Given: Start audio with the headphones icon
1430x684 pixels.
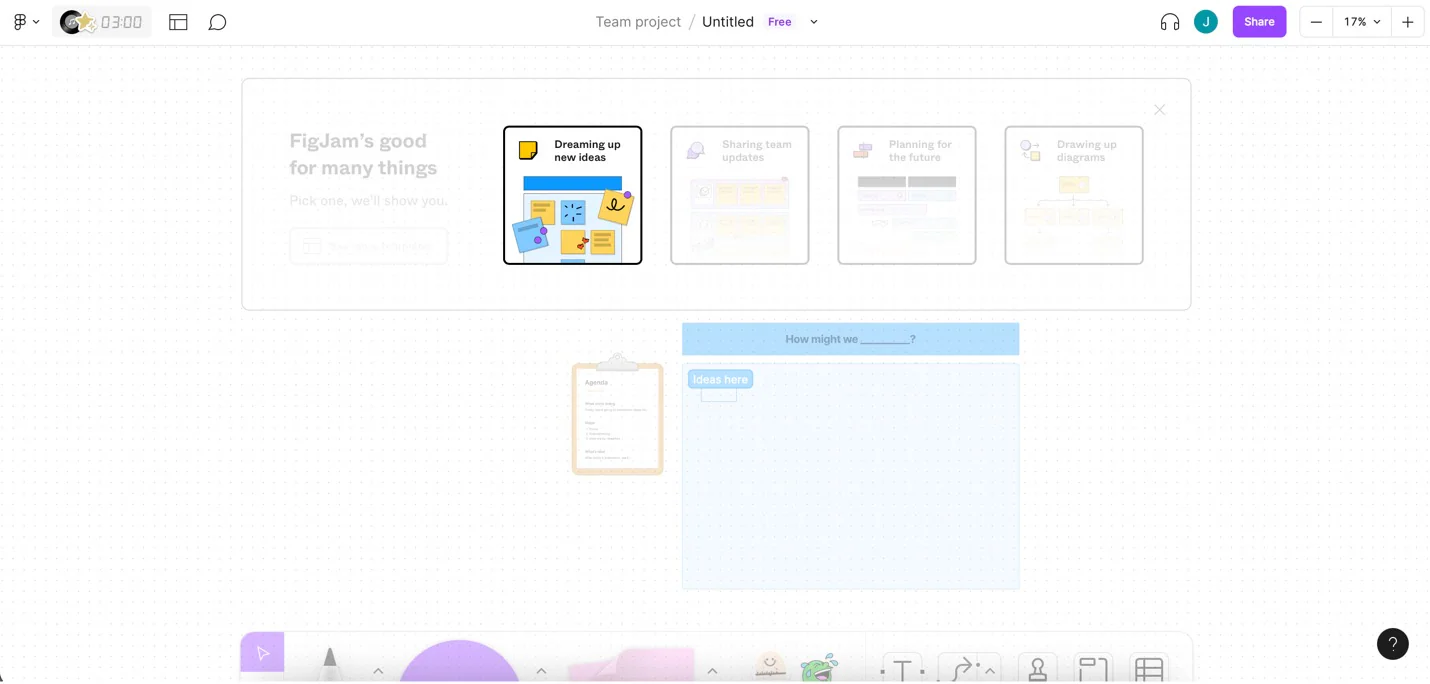Looking at the screenshot, I should pos(1170,22).
